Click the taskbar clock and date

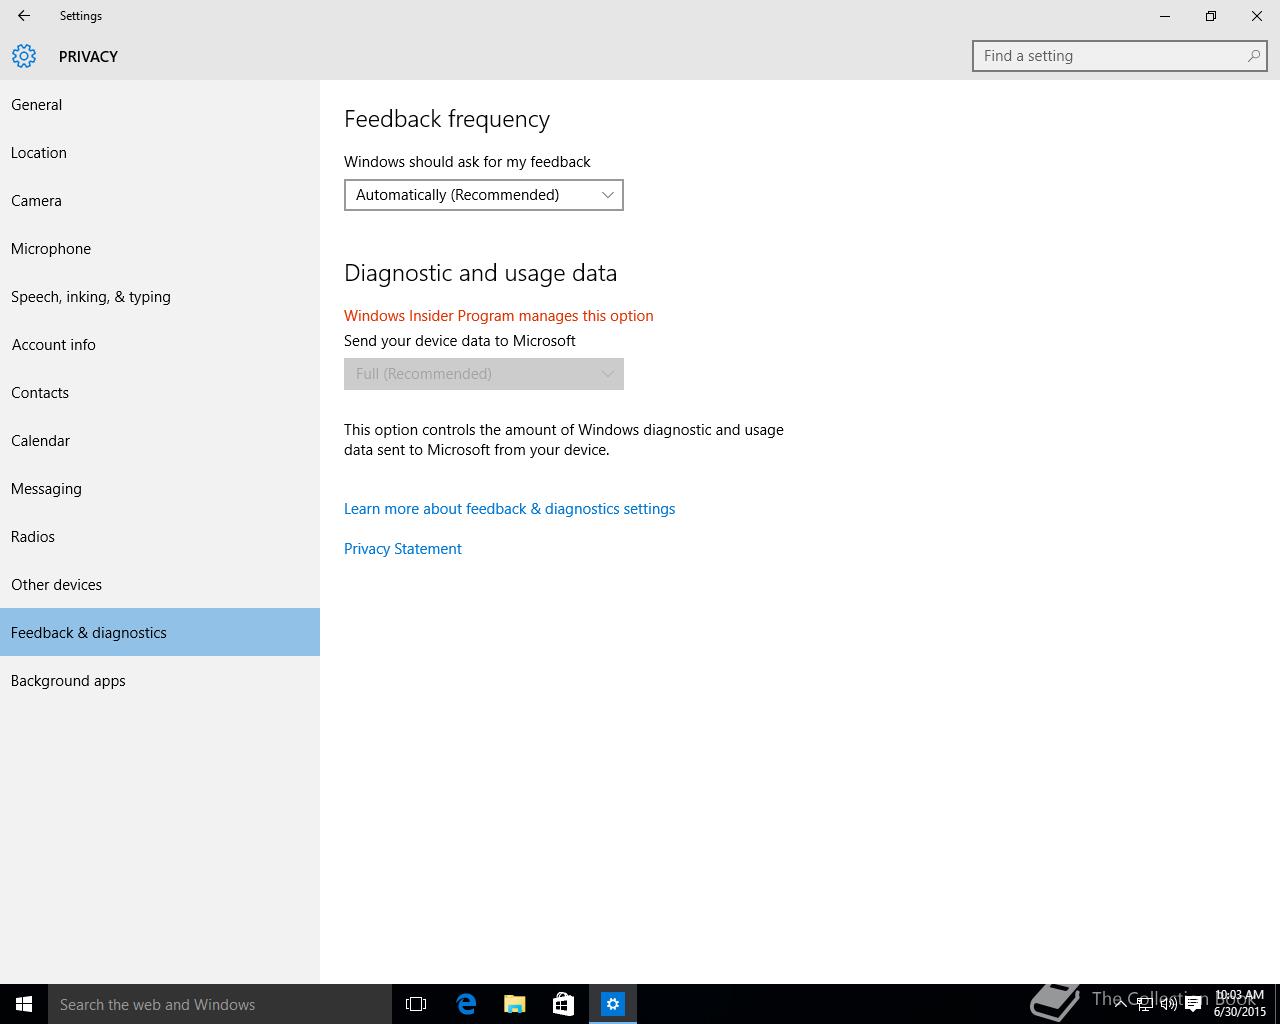click(x=1240, y=1004)
